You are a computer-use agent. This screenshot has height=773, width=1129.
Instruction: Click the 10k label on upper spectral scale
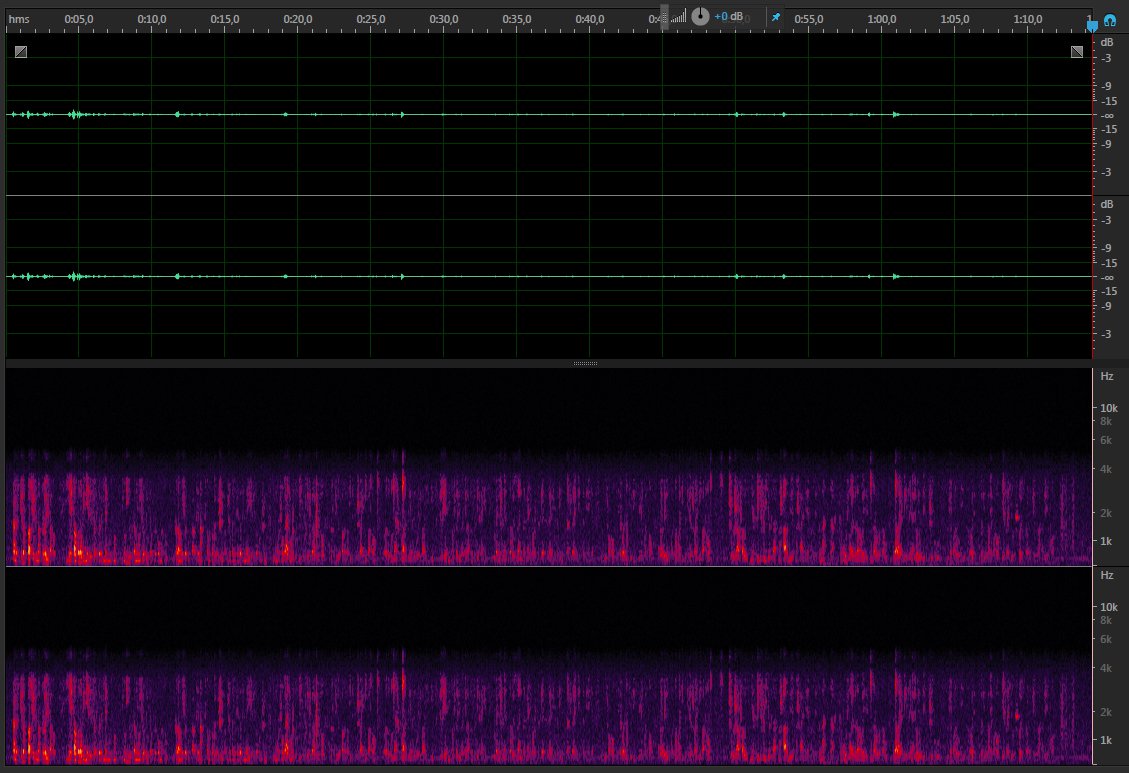(x=1108, y=408)
